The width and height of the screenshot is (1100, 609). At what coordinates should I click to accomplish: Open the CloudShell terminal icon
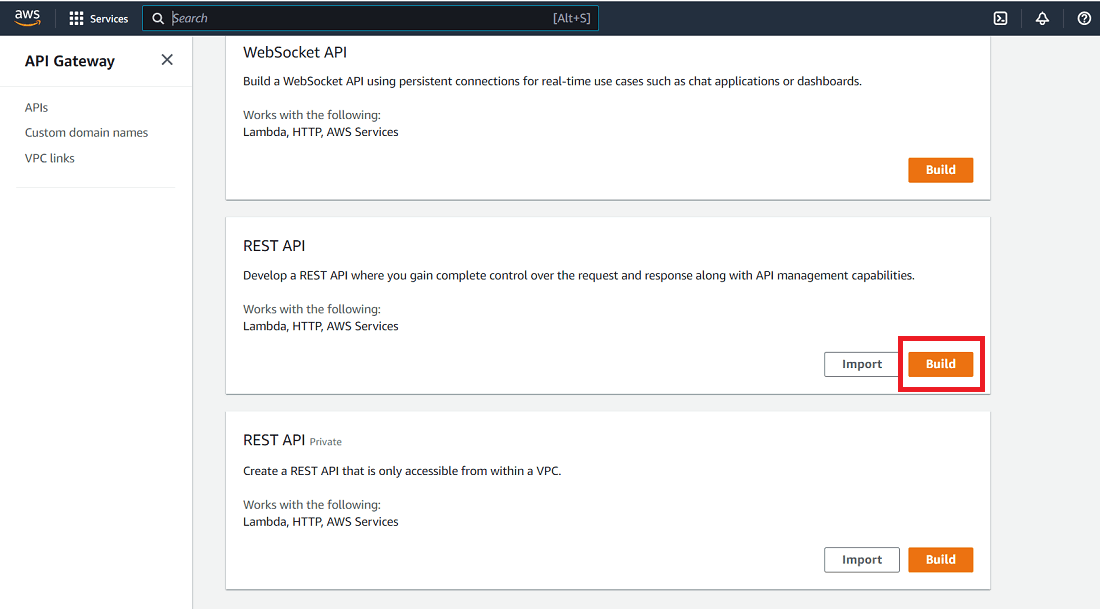click(1000, 18)
